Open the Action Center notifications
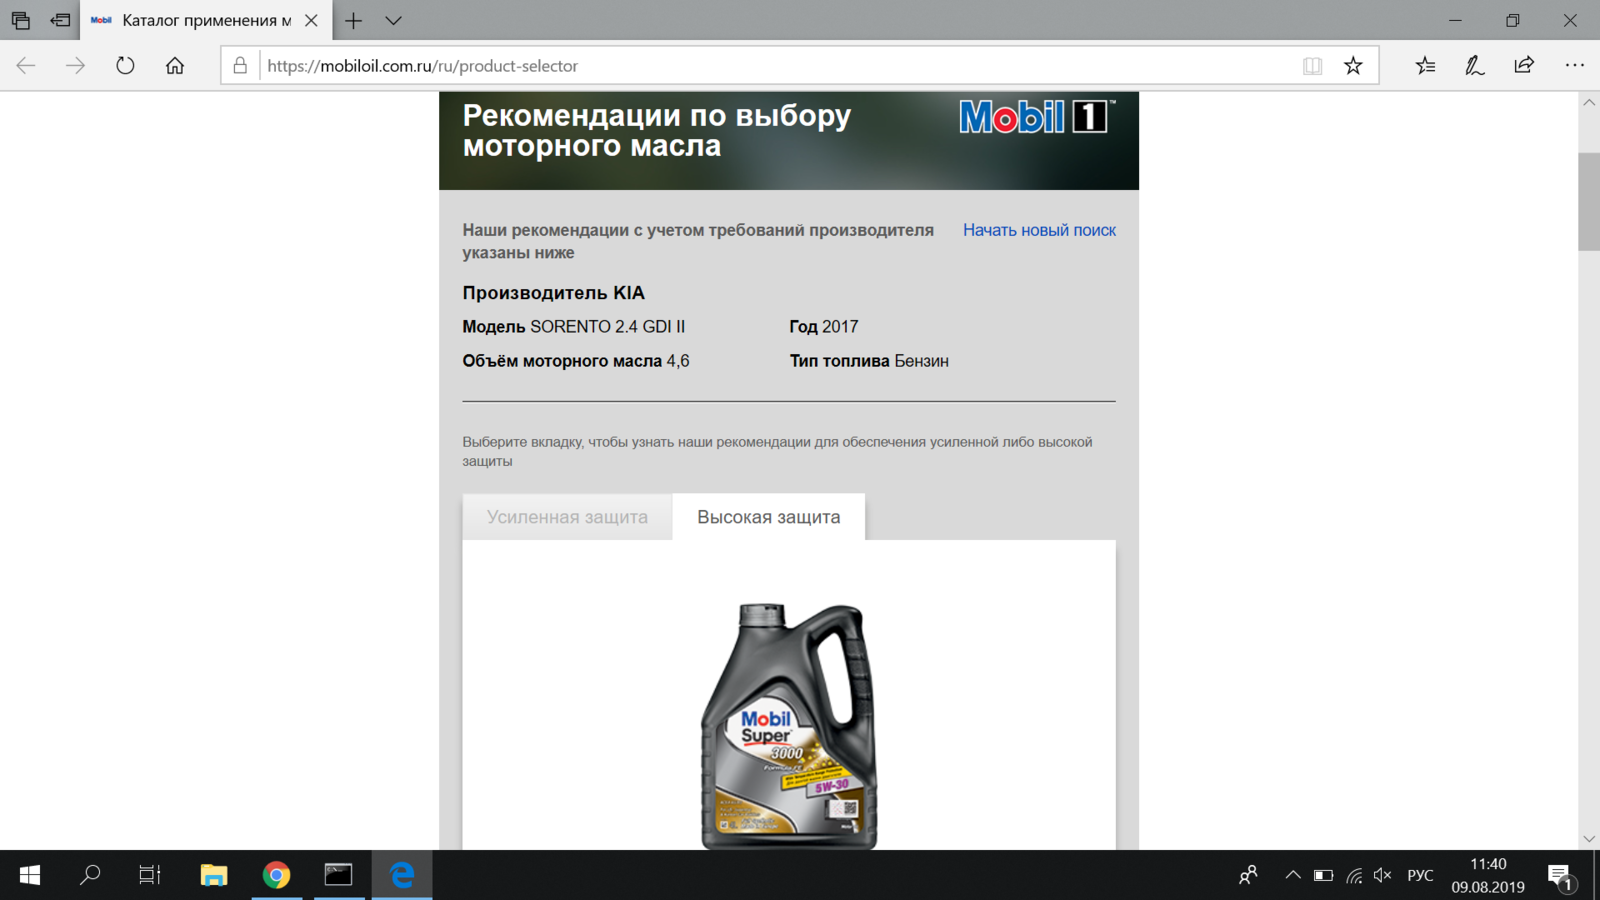This screenshot has width=1600, height=900. (x=1561, y=877)
